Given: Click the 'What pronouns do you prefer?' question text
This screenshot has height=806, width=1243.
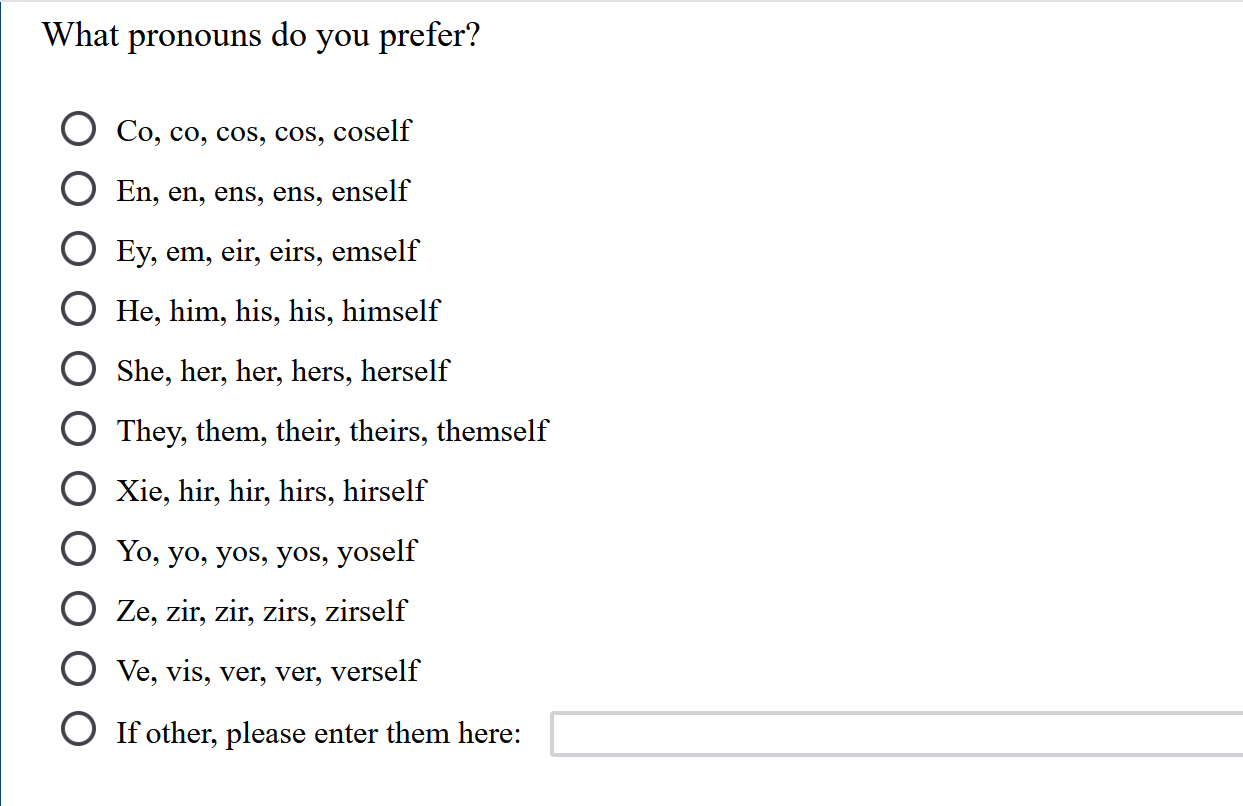Looking at the screenshot, I should [261, 36].
